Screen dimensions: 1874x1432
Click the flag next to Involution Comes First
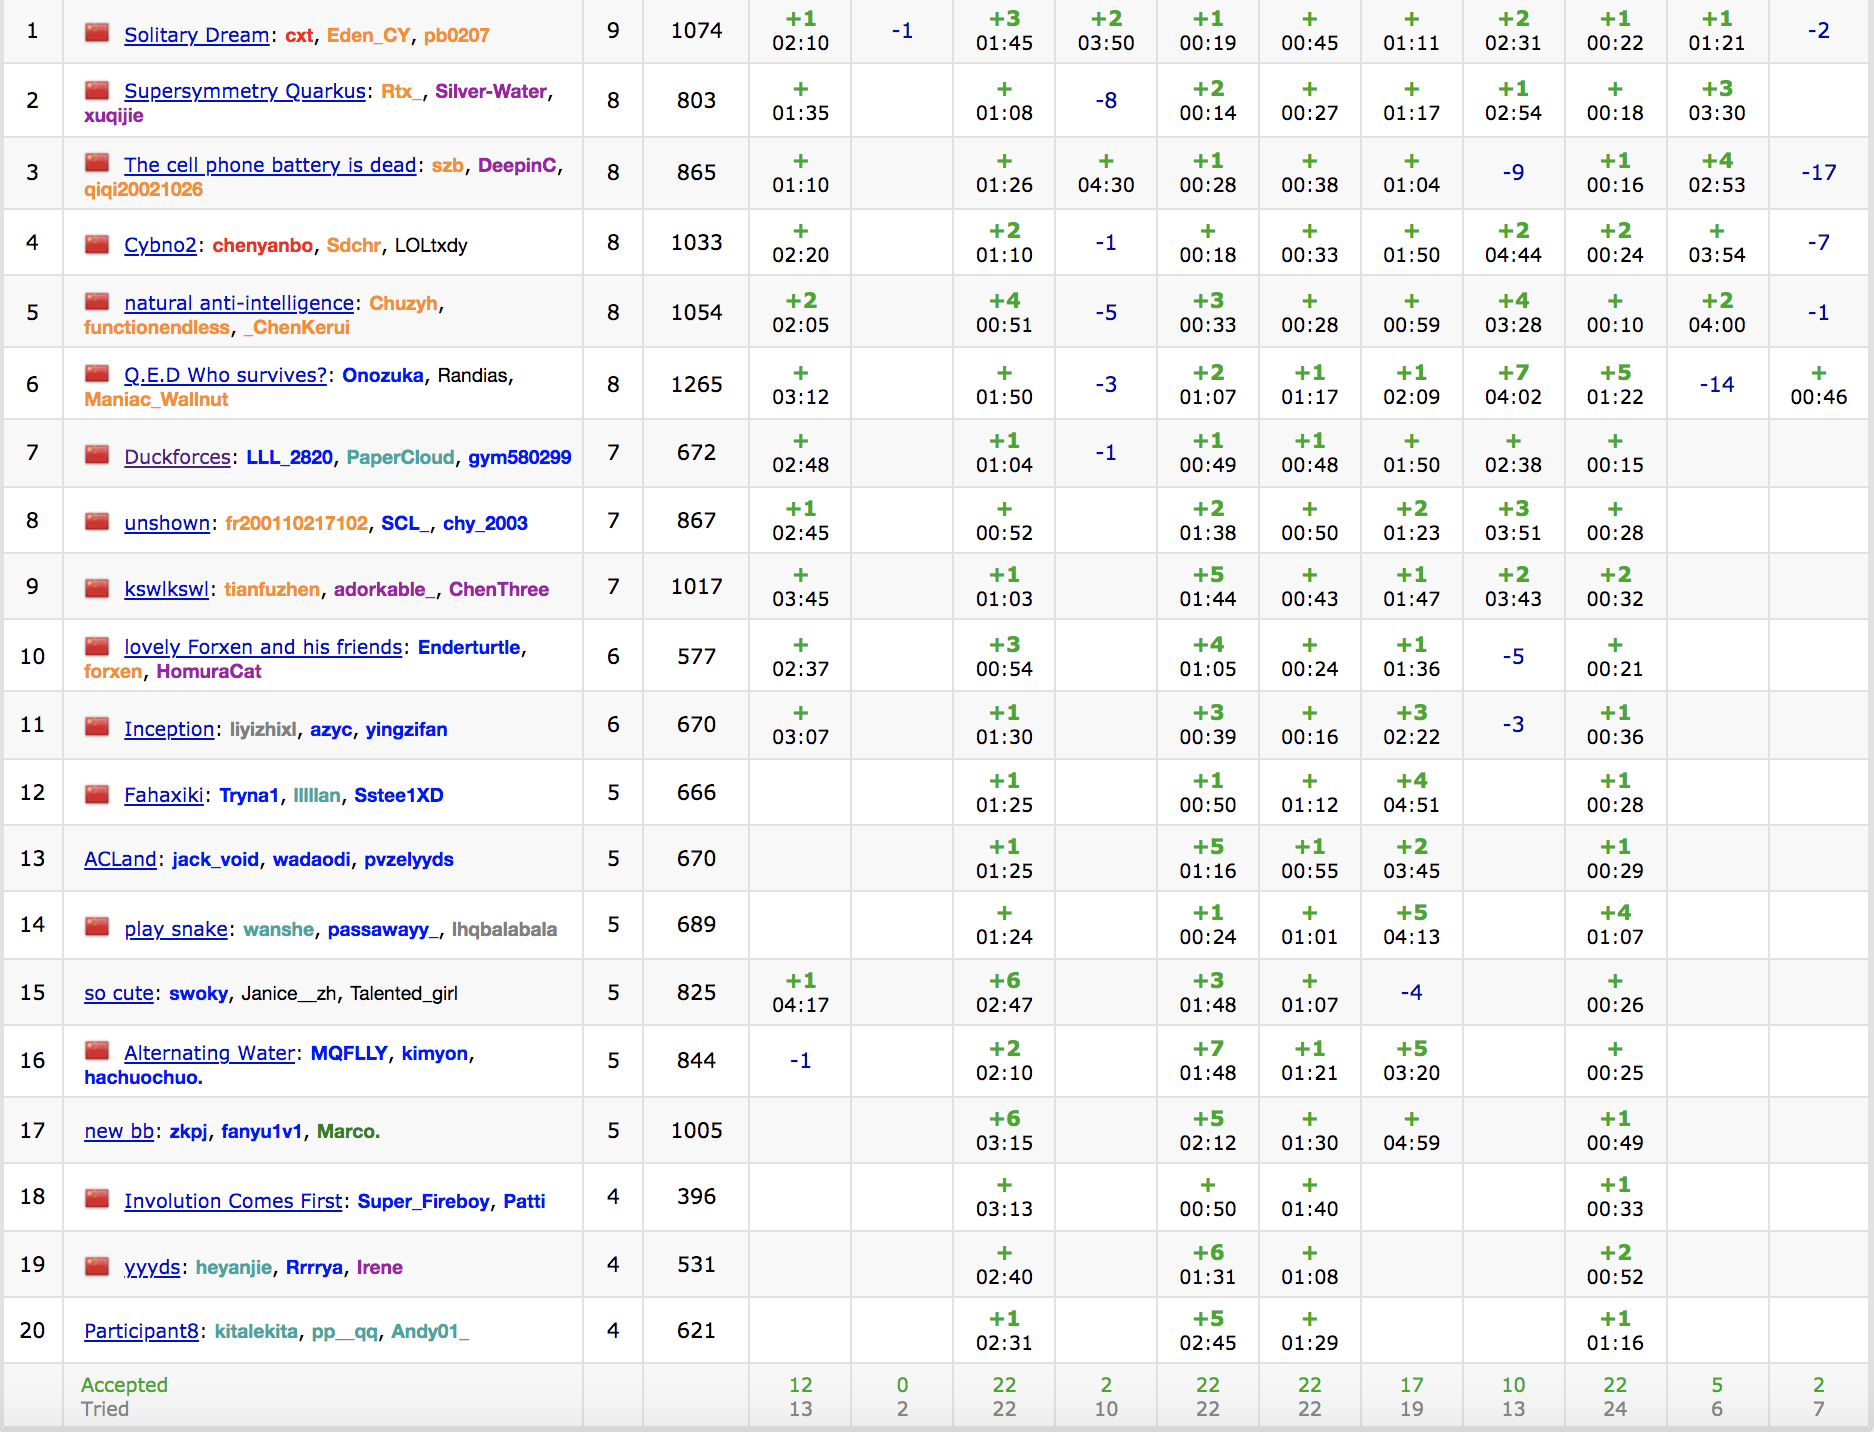click(x=97, y=1200)
